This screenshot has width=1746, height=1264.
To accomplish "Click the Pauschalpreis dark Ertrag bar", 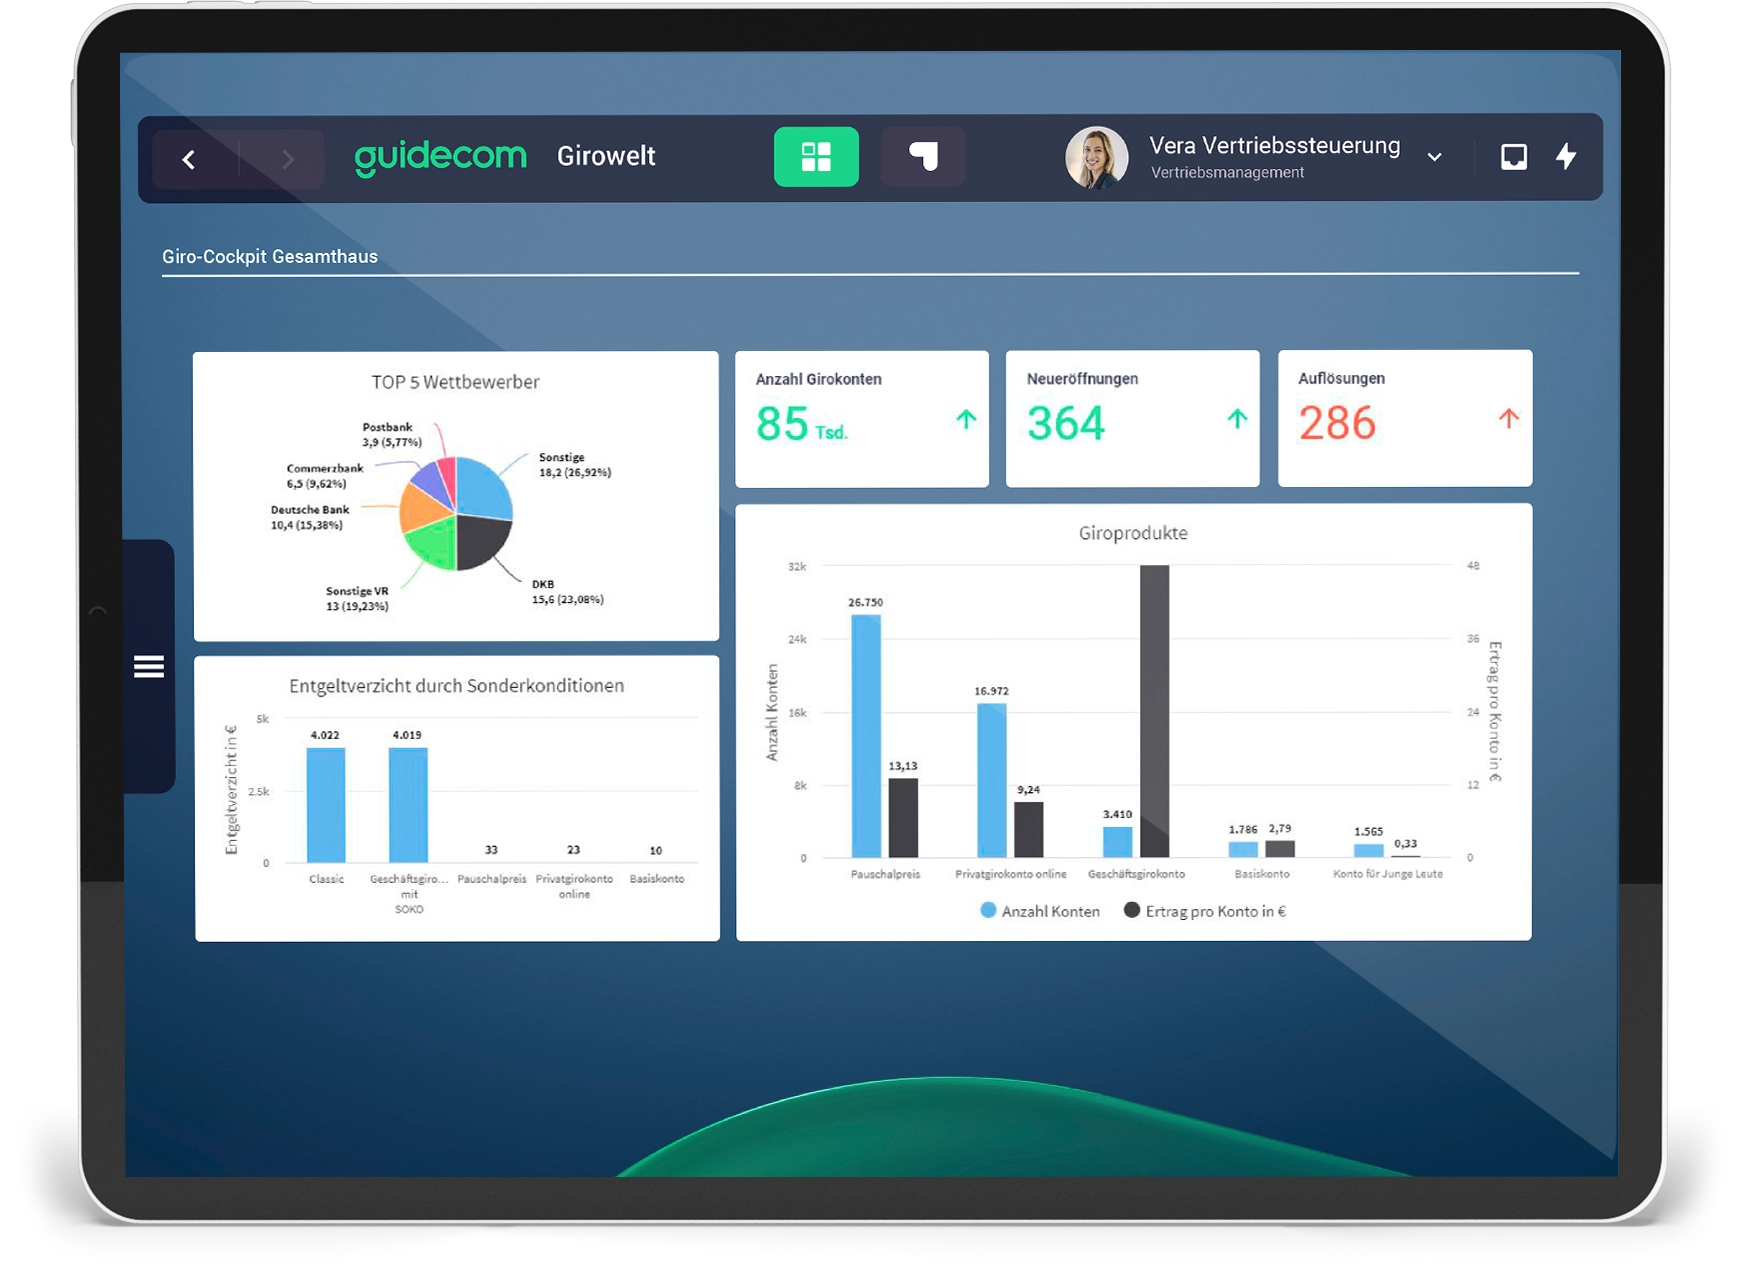I will [903, 818].
